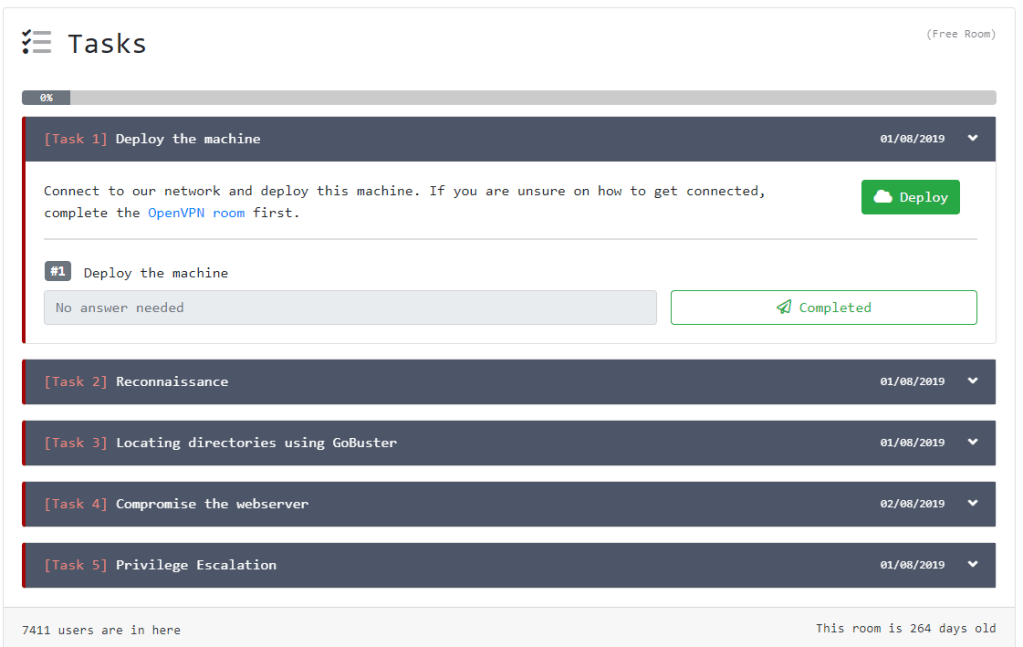Open Task 4 Compromise the webserver title

pyautogui.click(x=212, y=504)
